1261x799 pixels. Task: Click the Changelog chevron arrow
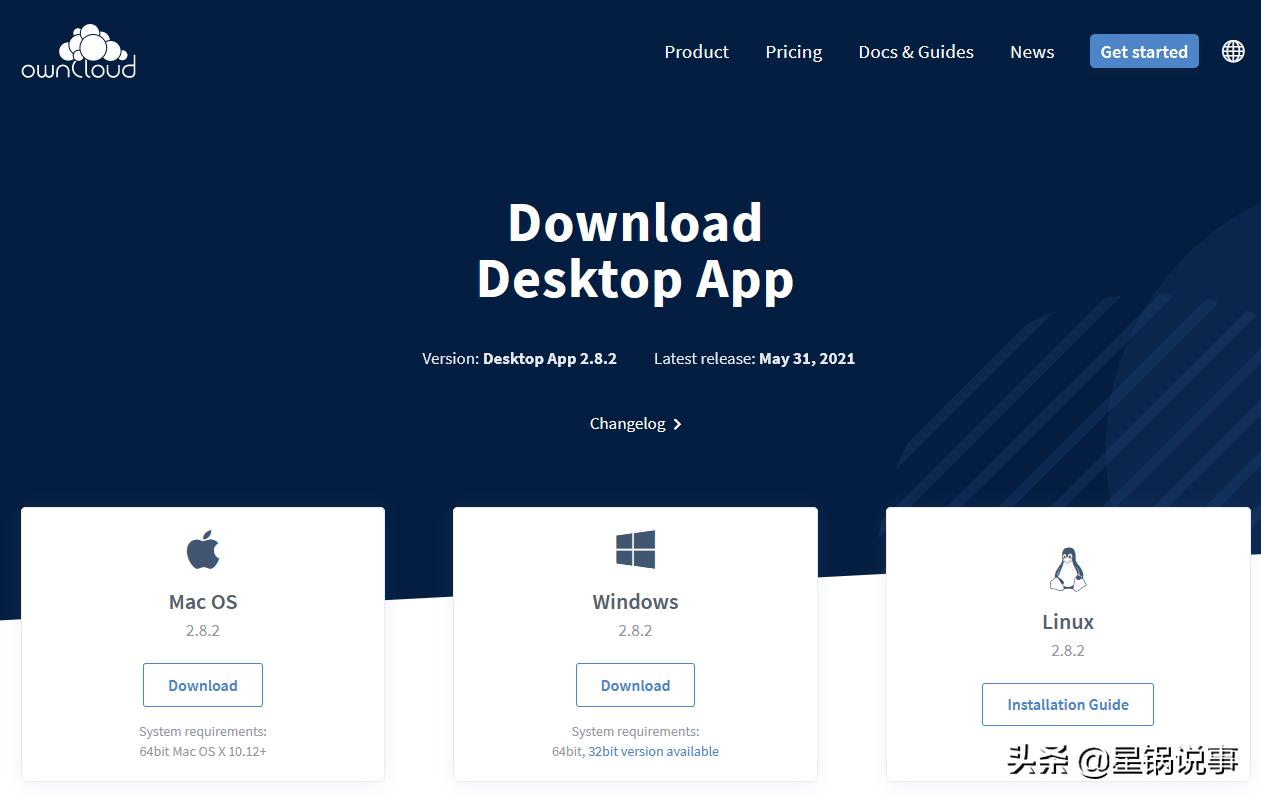(677, 424)
